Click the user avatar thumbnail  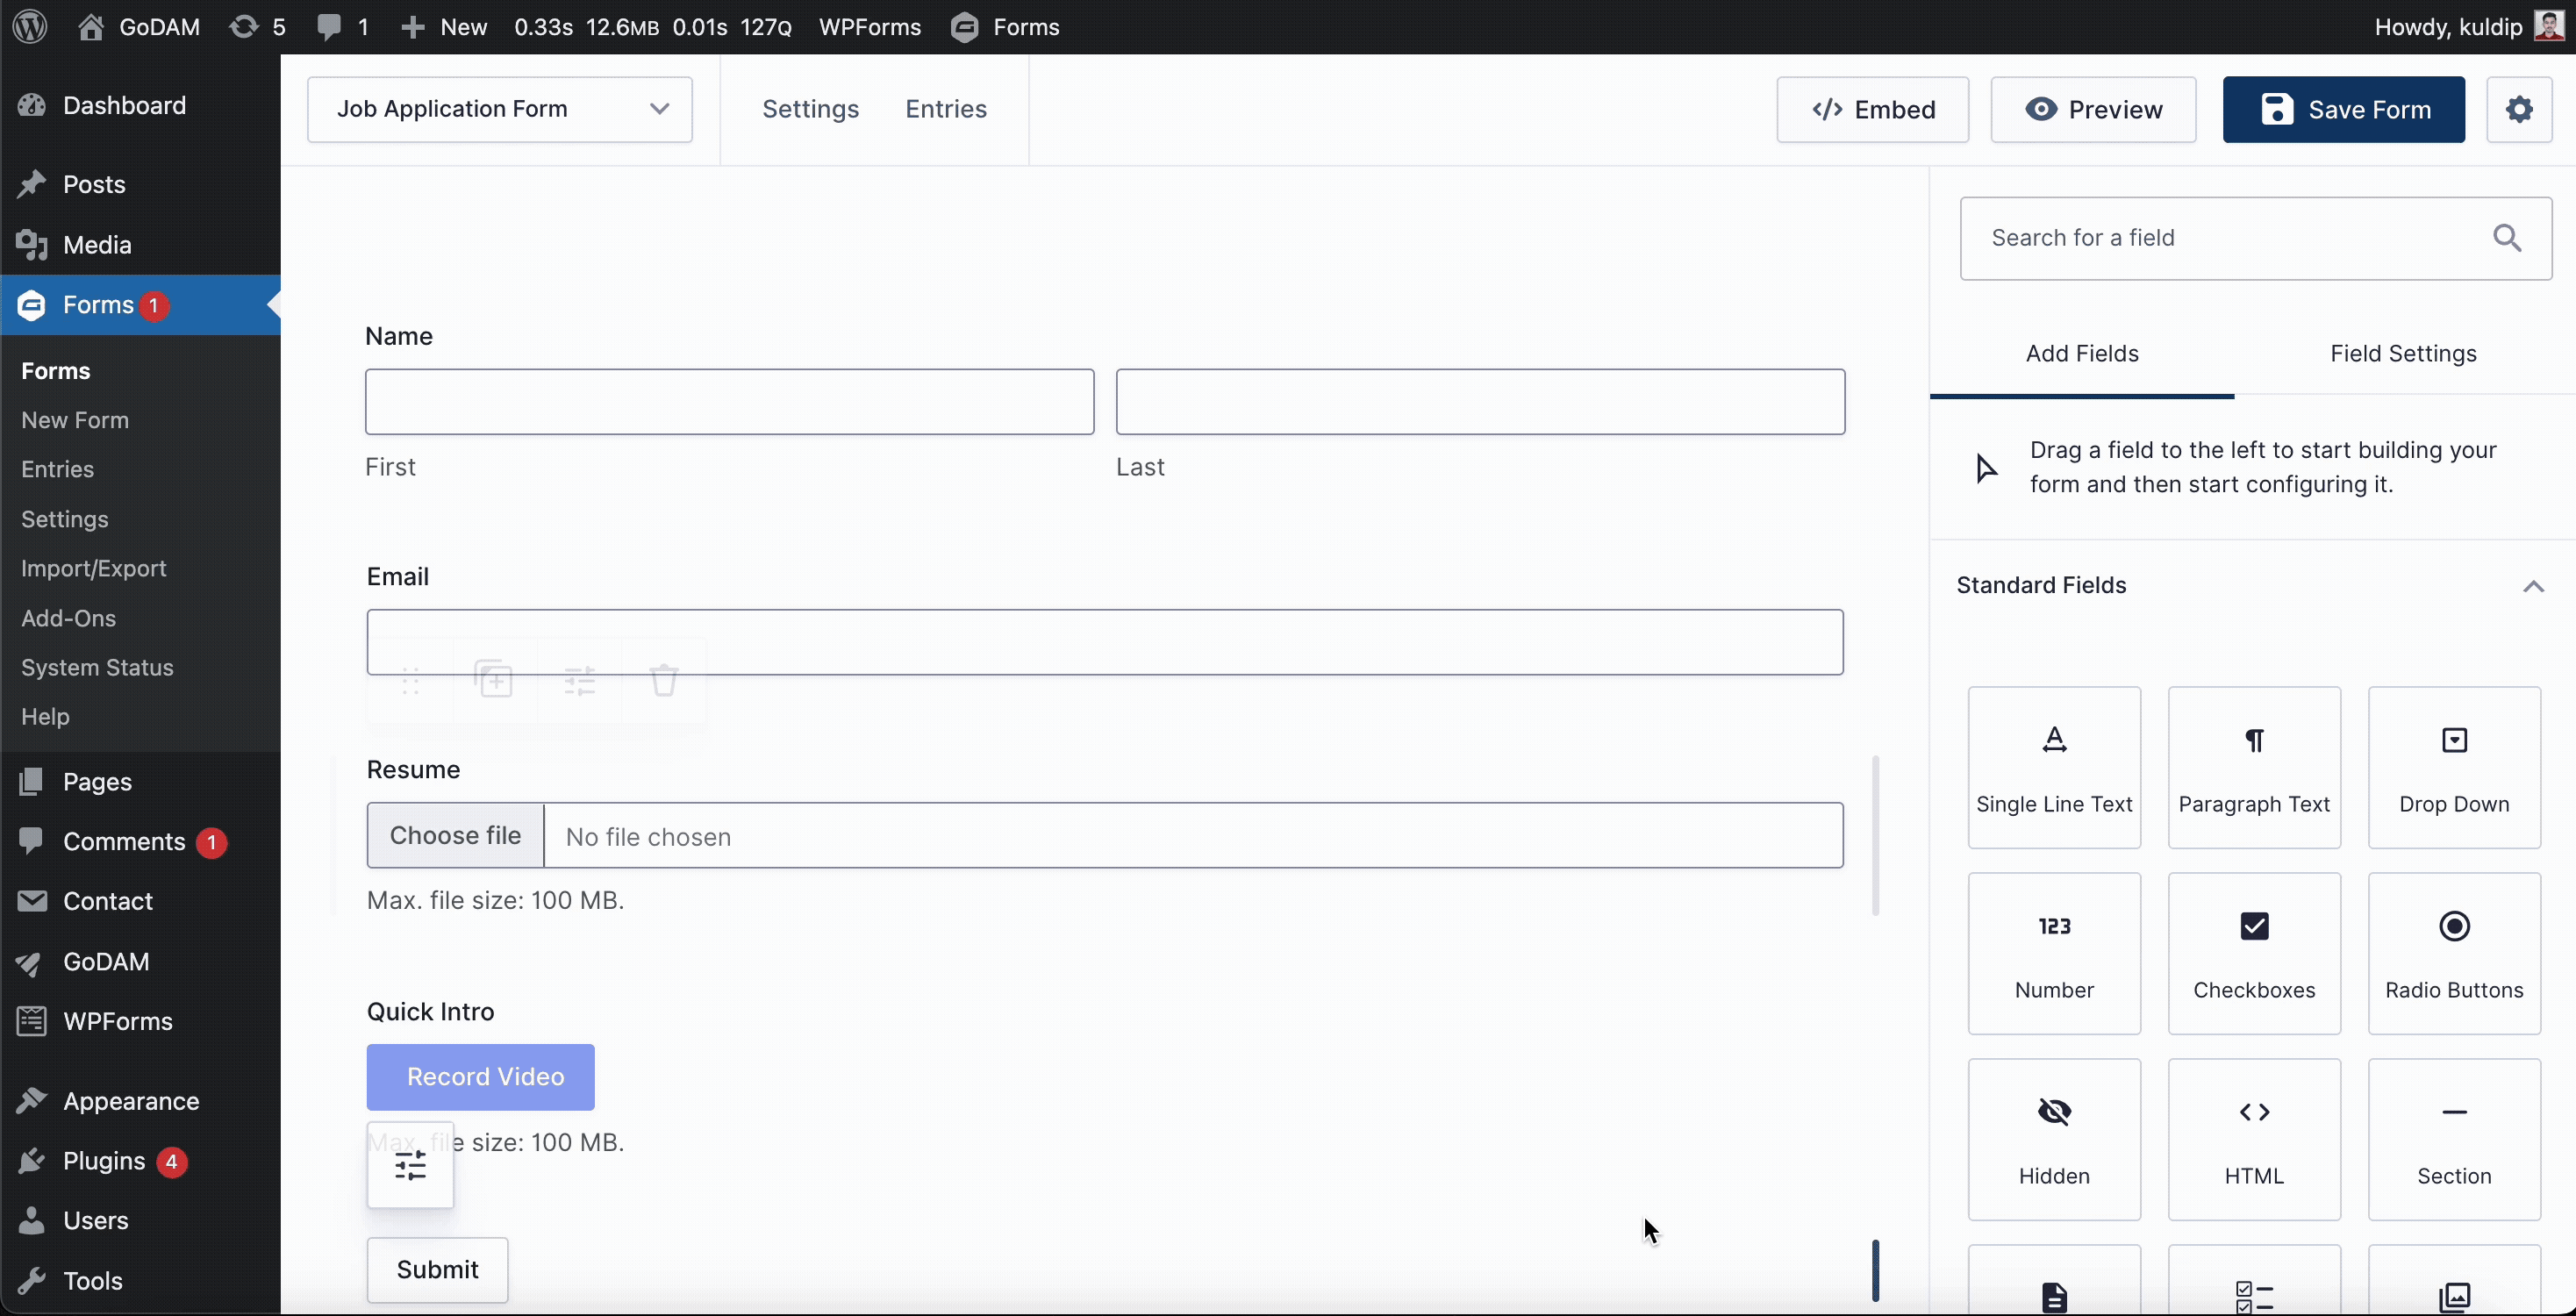click(x=2549, y=26)
